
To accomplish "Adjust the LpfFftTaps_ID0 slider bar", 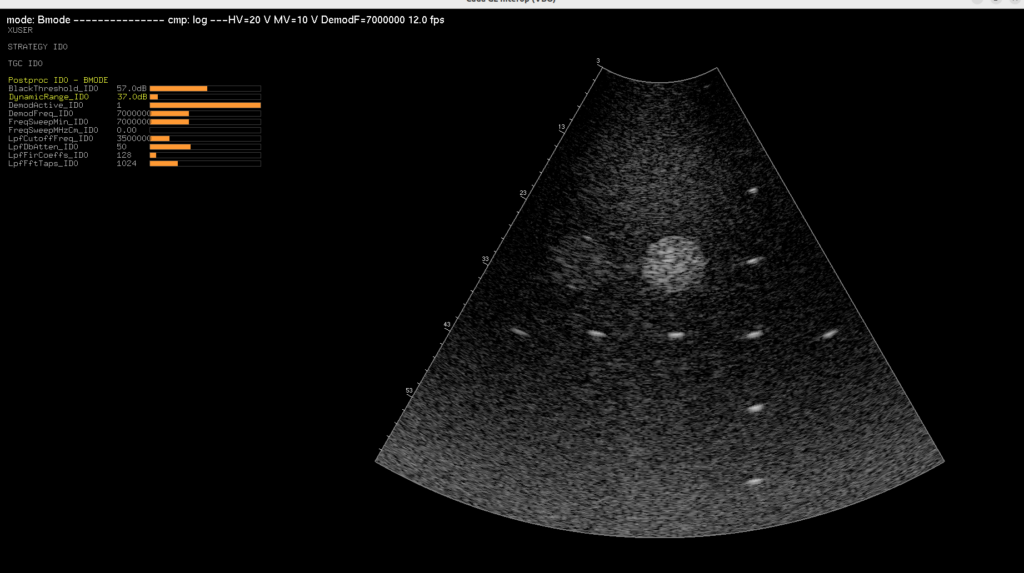I will click(205, 163).
